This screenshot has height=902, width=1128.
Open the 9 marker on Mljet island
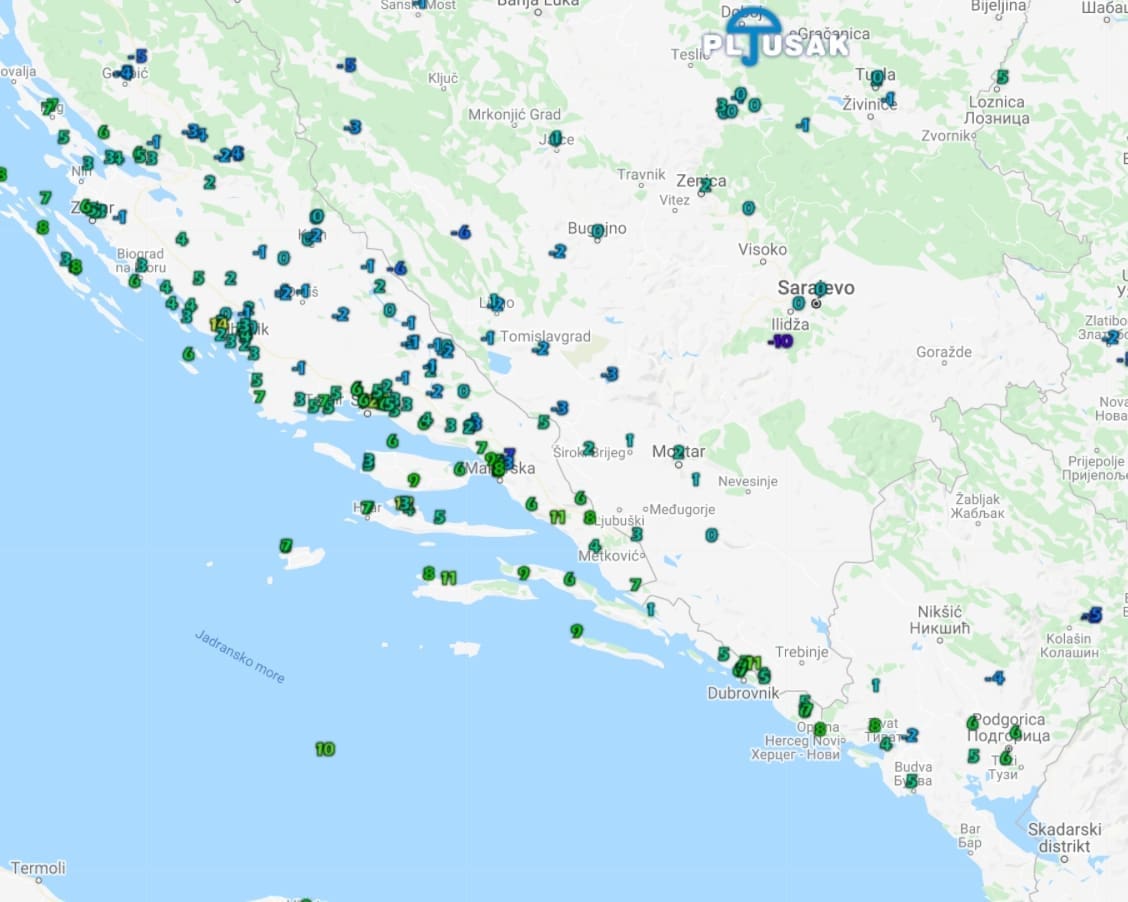point(576,631)
